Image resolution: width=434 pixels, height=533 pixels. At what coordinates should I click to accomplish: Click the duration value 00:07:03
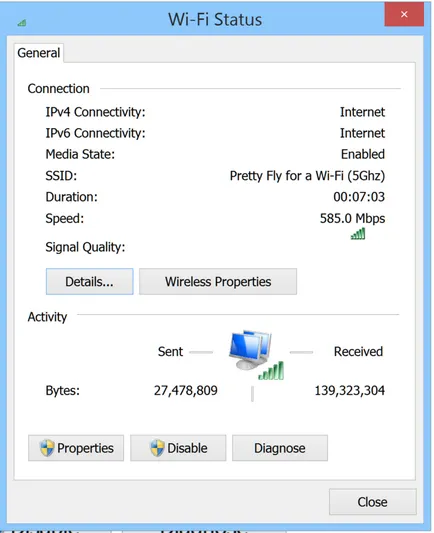coord(359,197)
